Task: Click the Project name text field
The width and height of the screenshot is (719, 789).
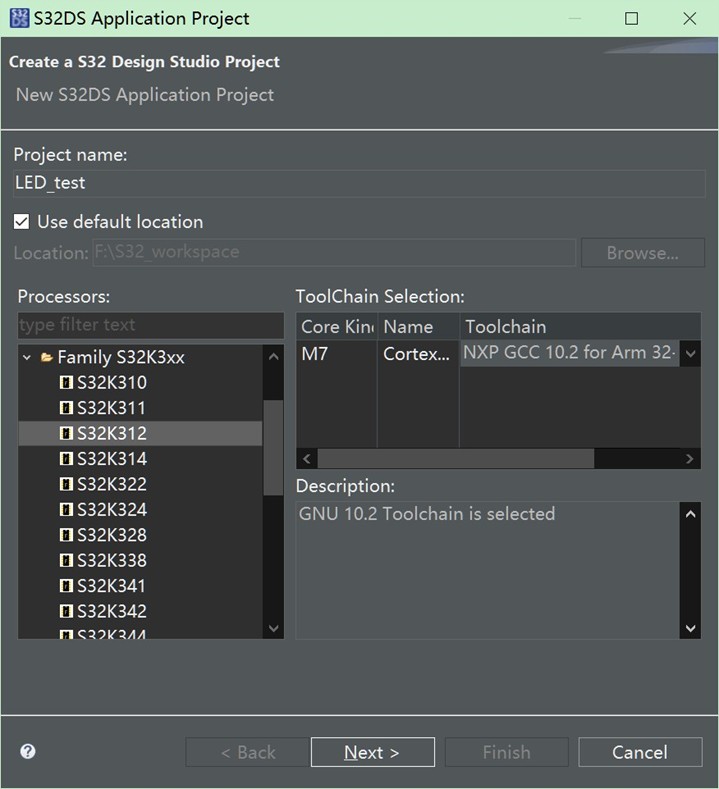Action: point(359,183)
